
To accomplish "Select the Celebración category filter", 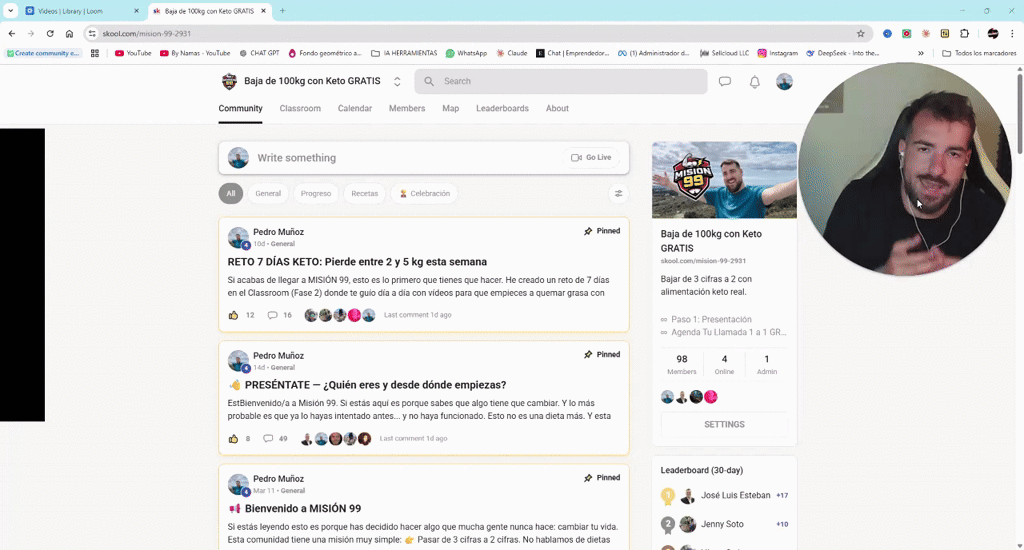I will point(424,193).
